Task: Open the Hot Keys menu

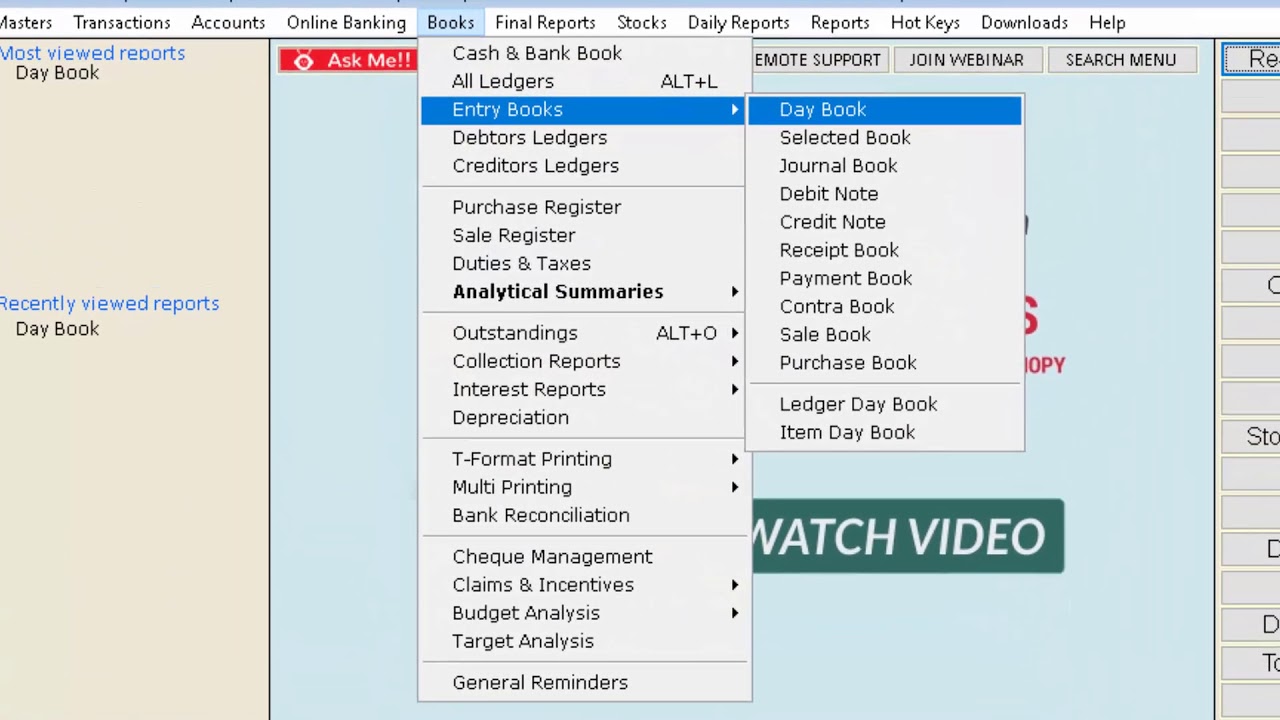Action: [925, 22]
